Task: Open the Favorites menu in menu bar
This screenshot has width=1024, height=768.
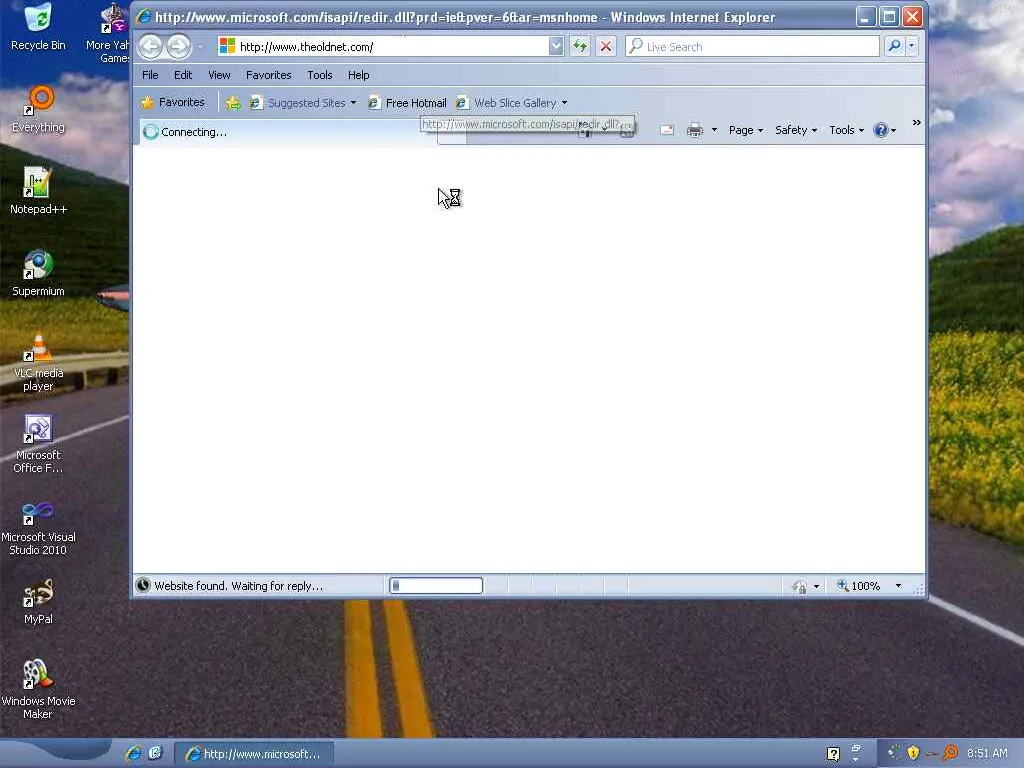Action: pos(268,75)
